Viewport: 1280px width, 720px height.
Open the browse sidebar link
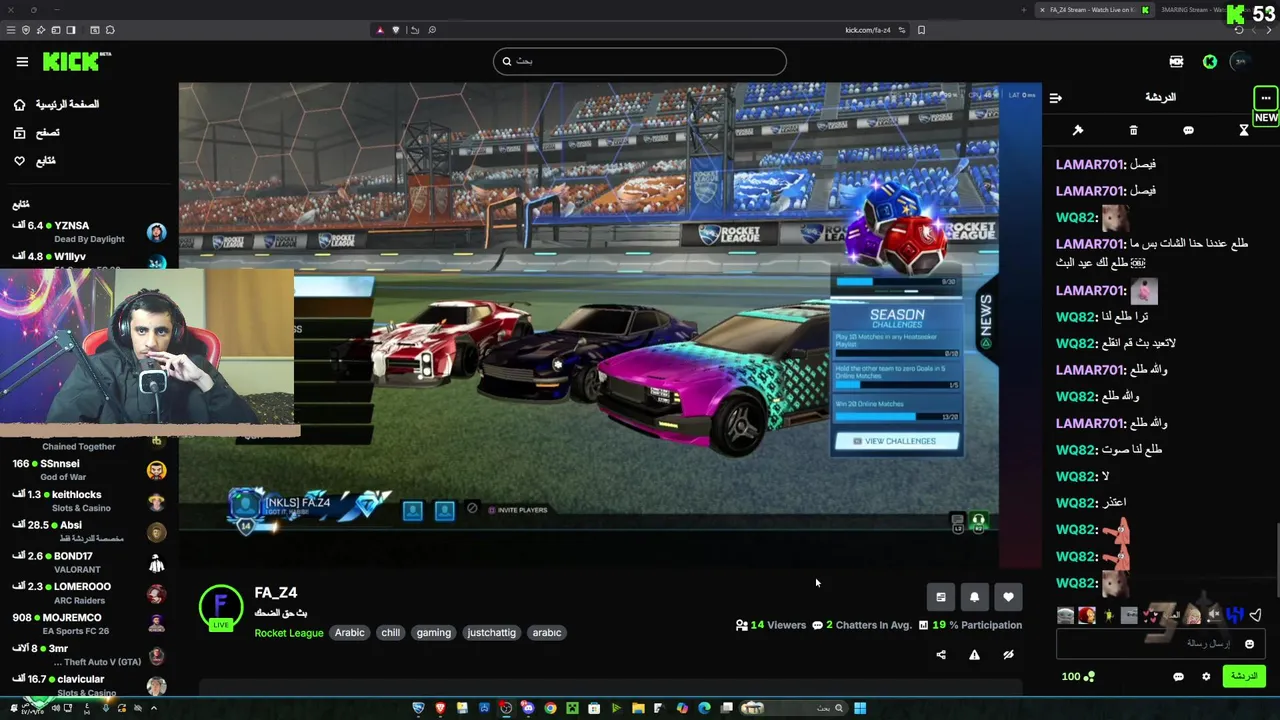(37, 132)
